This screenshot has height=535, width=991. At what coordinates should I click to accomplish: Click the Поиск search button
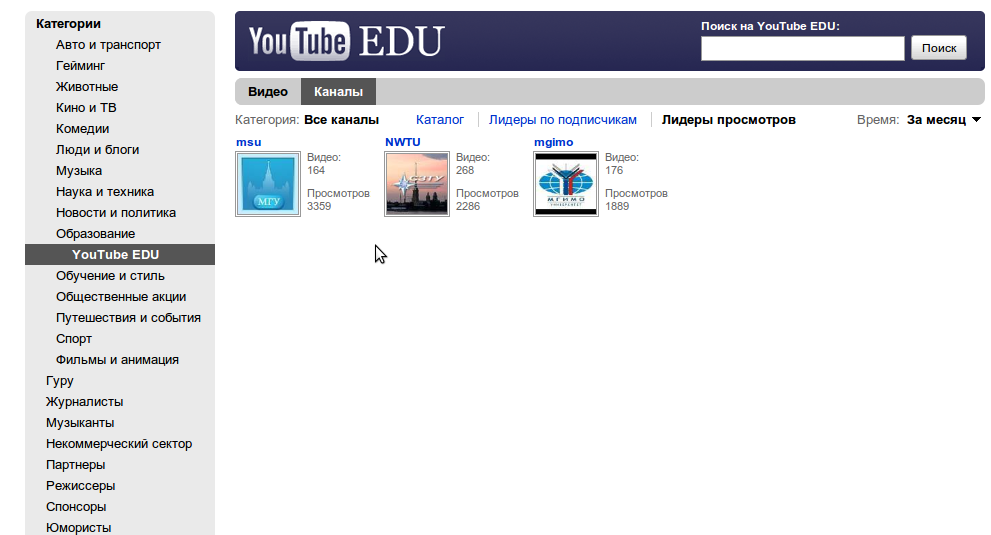click(939, 48)
